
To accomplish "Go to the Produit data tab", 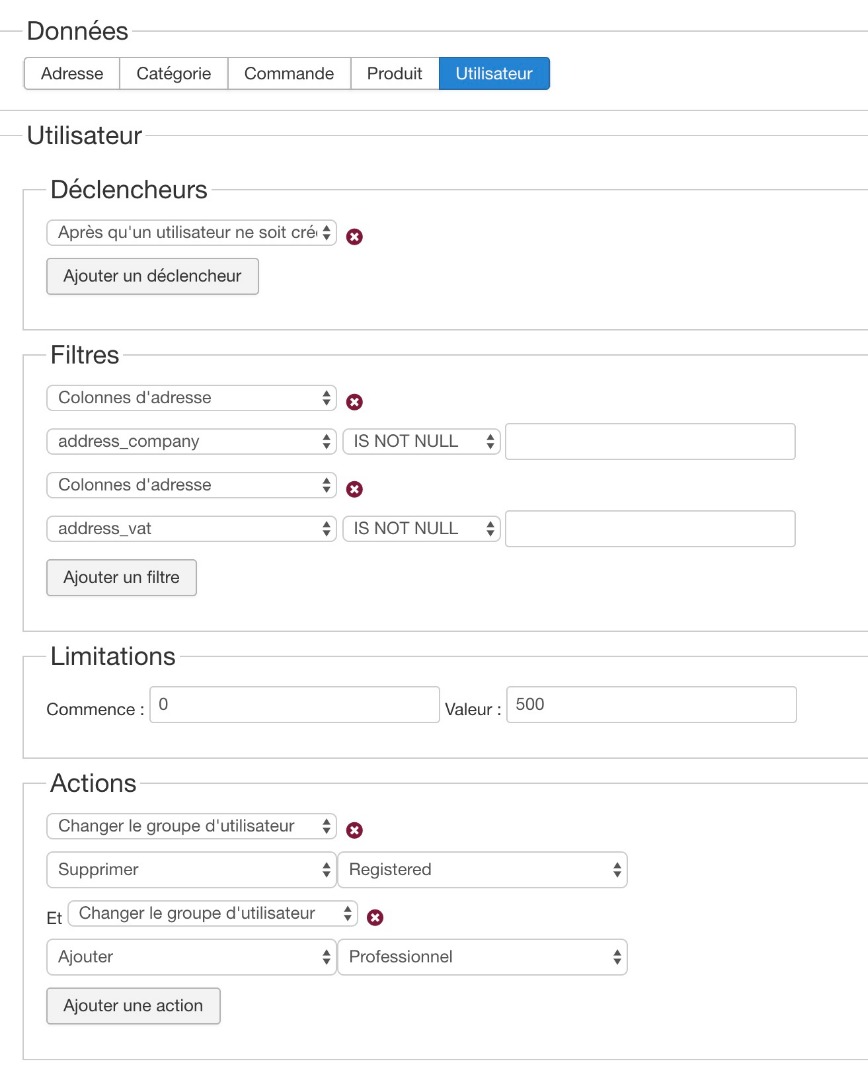I will [x=394, y=74].
